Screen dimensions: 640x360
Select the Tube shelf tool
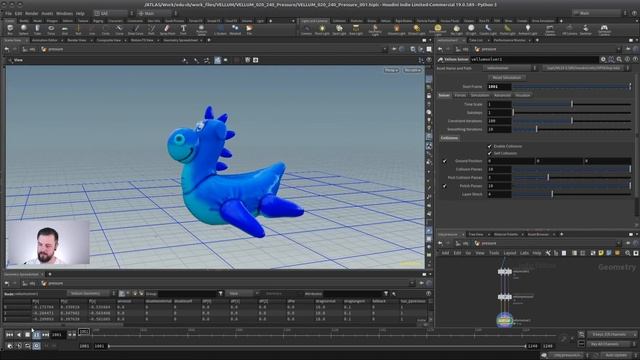(x=37, y=29)
